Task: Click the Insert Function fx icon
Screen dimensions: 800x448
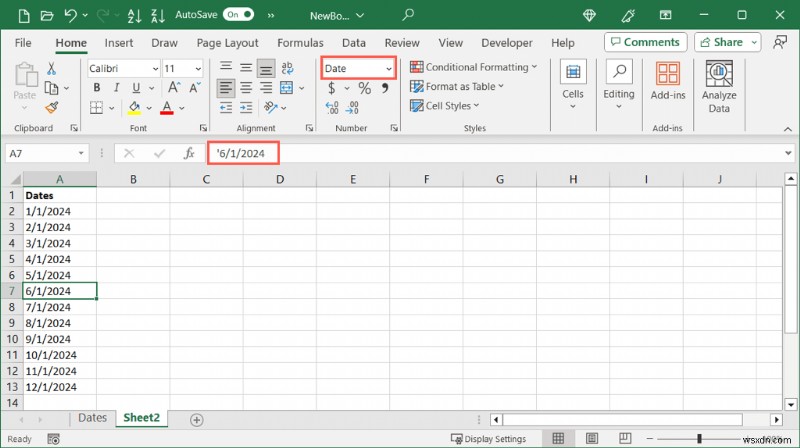Action: 189,153
